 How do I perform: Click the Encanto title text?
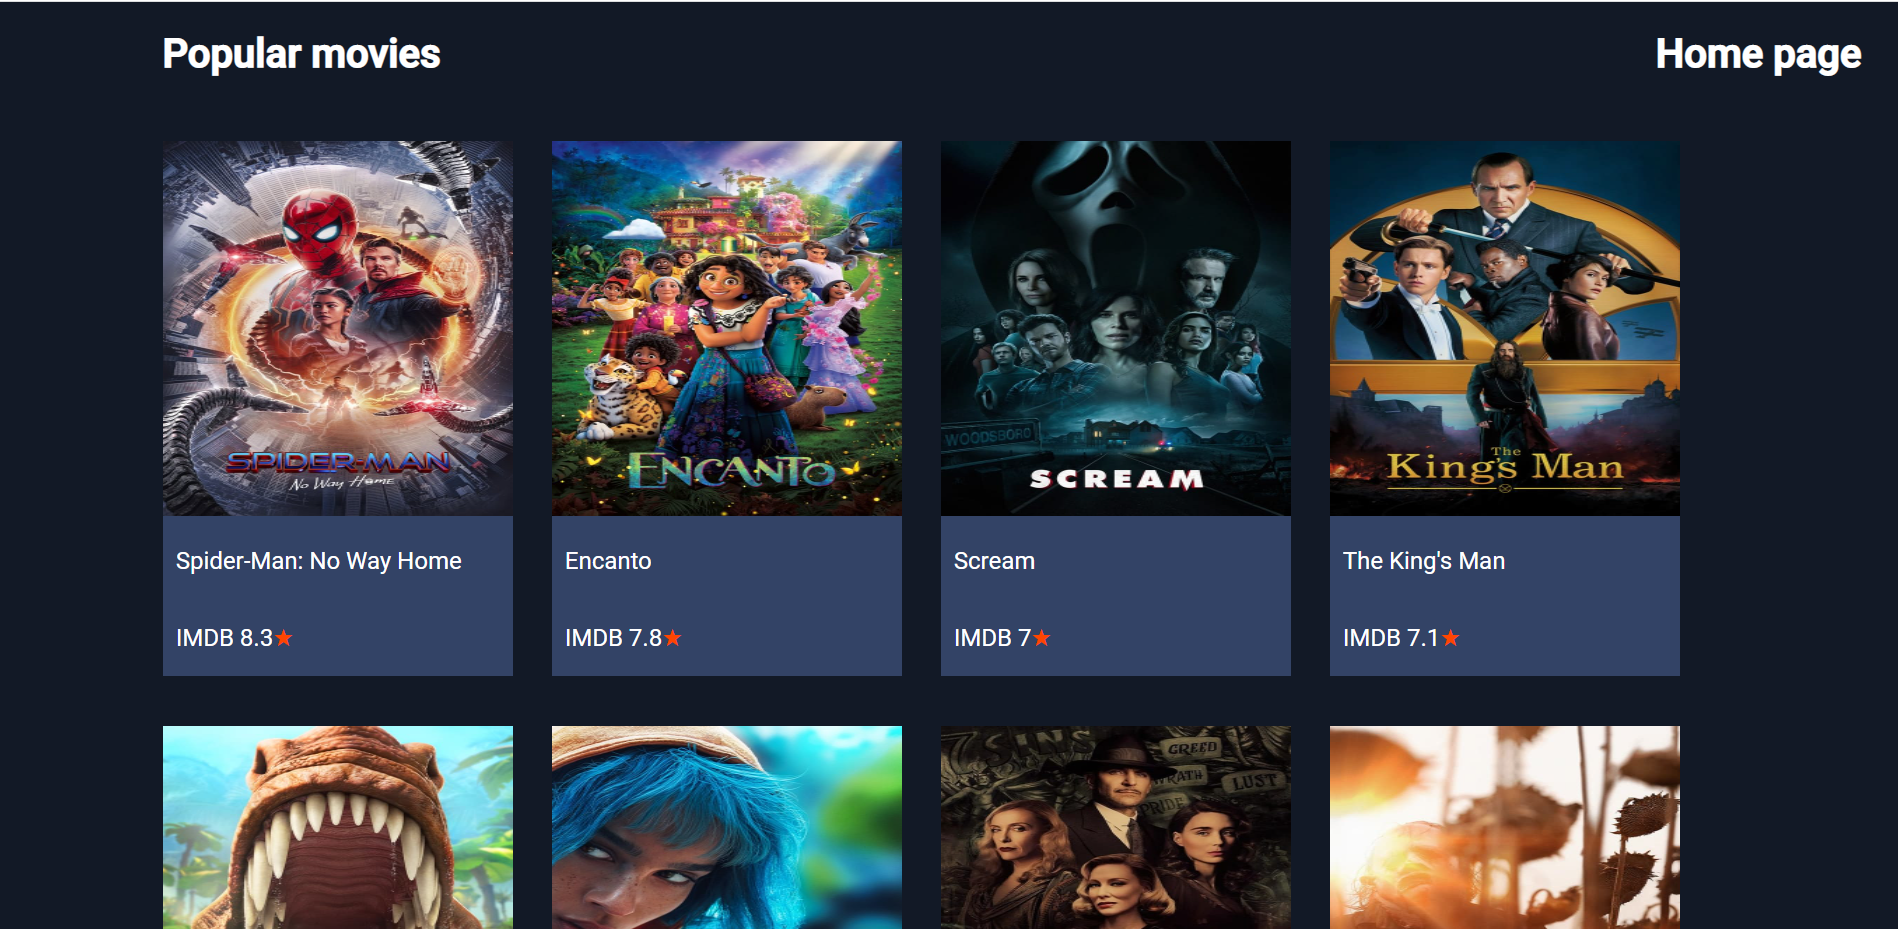[x=608, y=561]
